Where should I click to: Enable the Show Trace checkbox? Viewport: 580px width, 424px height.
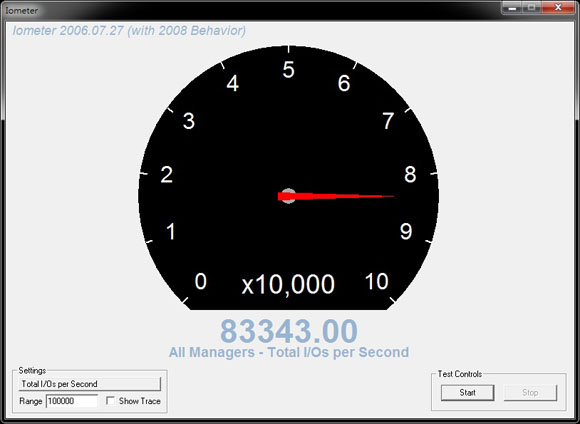click(110, 401)
